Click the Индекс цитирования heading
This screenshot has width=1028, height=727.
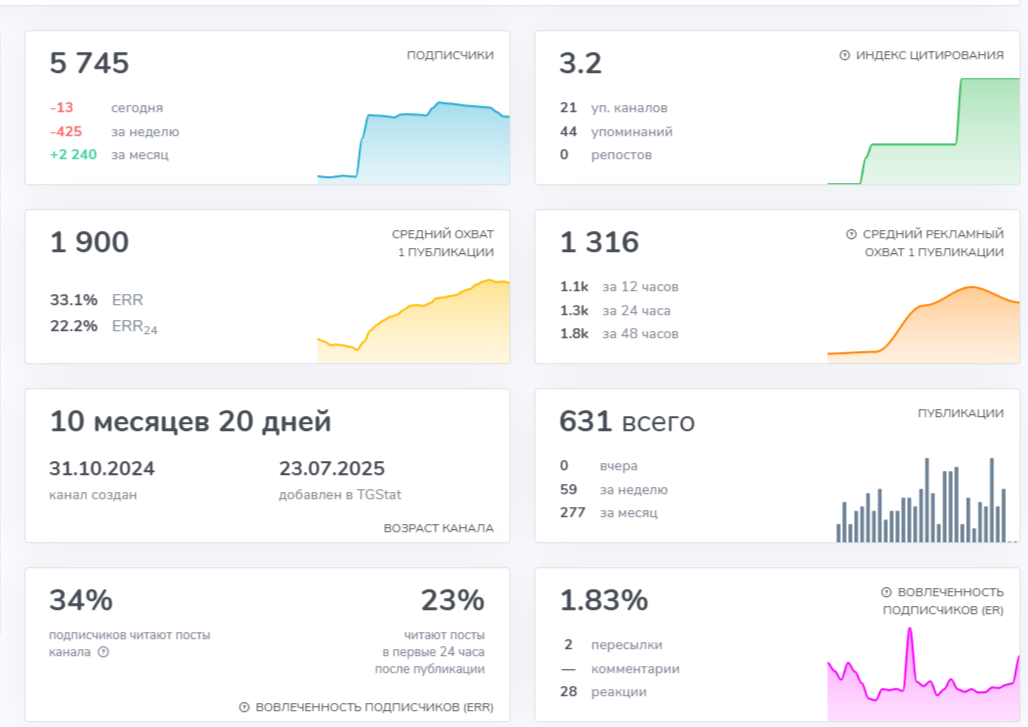click(929, 56)
